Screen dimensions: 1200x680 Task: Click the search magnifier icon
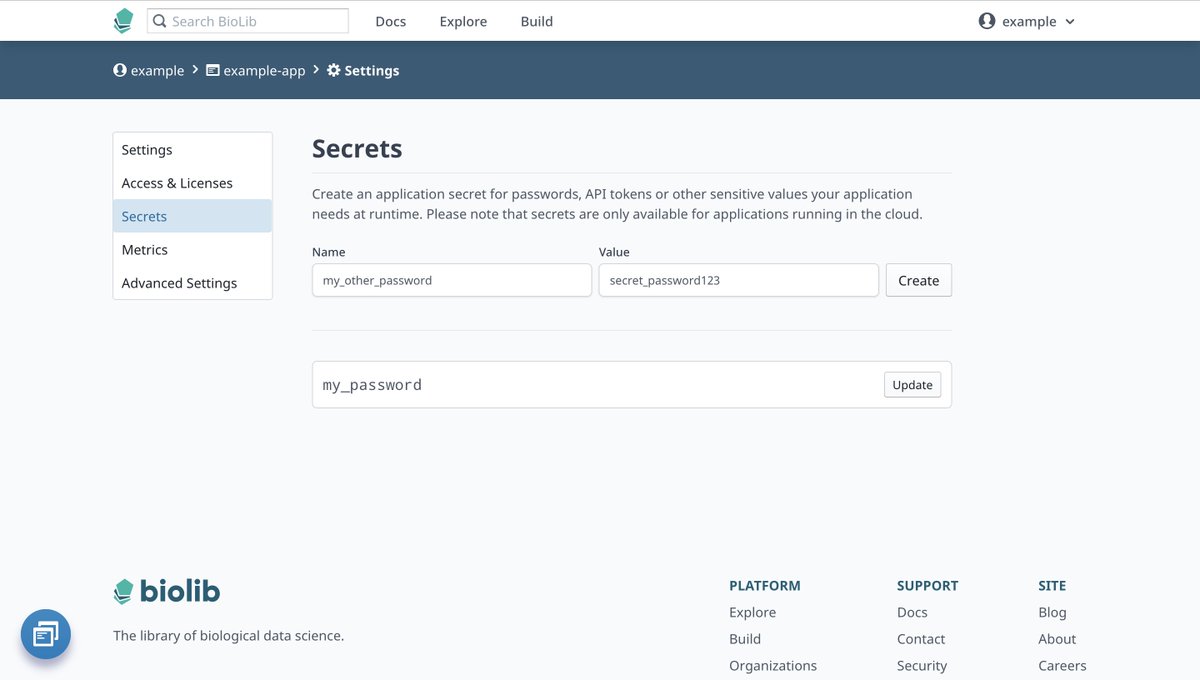pos(160,21)
